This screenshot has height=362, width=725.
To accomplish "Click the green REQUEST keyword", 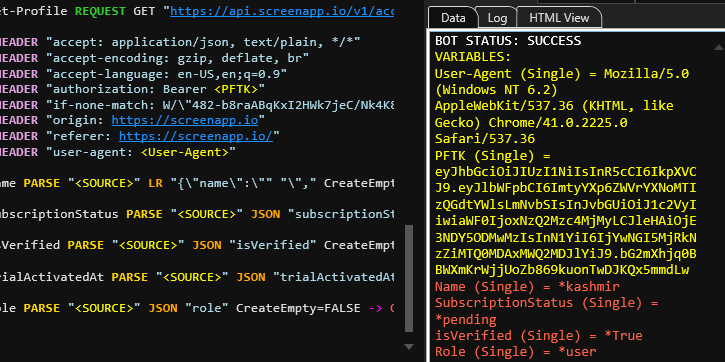I will [101, 11].
